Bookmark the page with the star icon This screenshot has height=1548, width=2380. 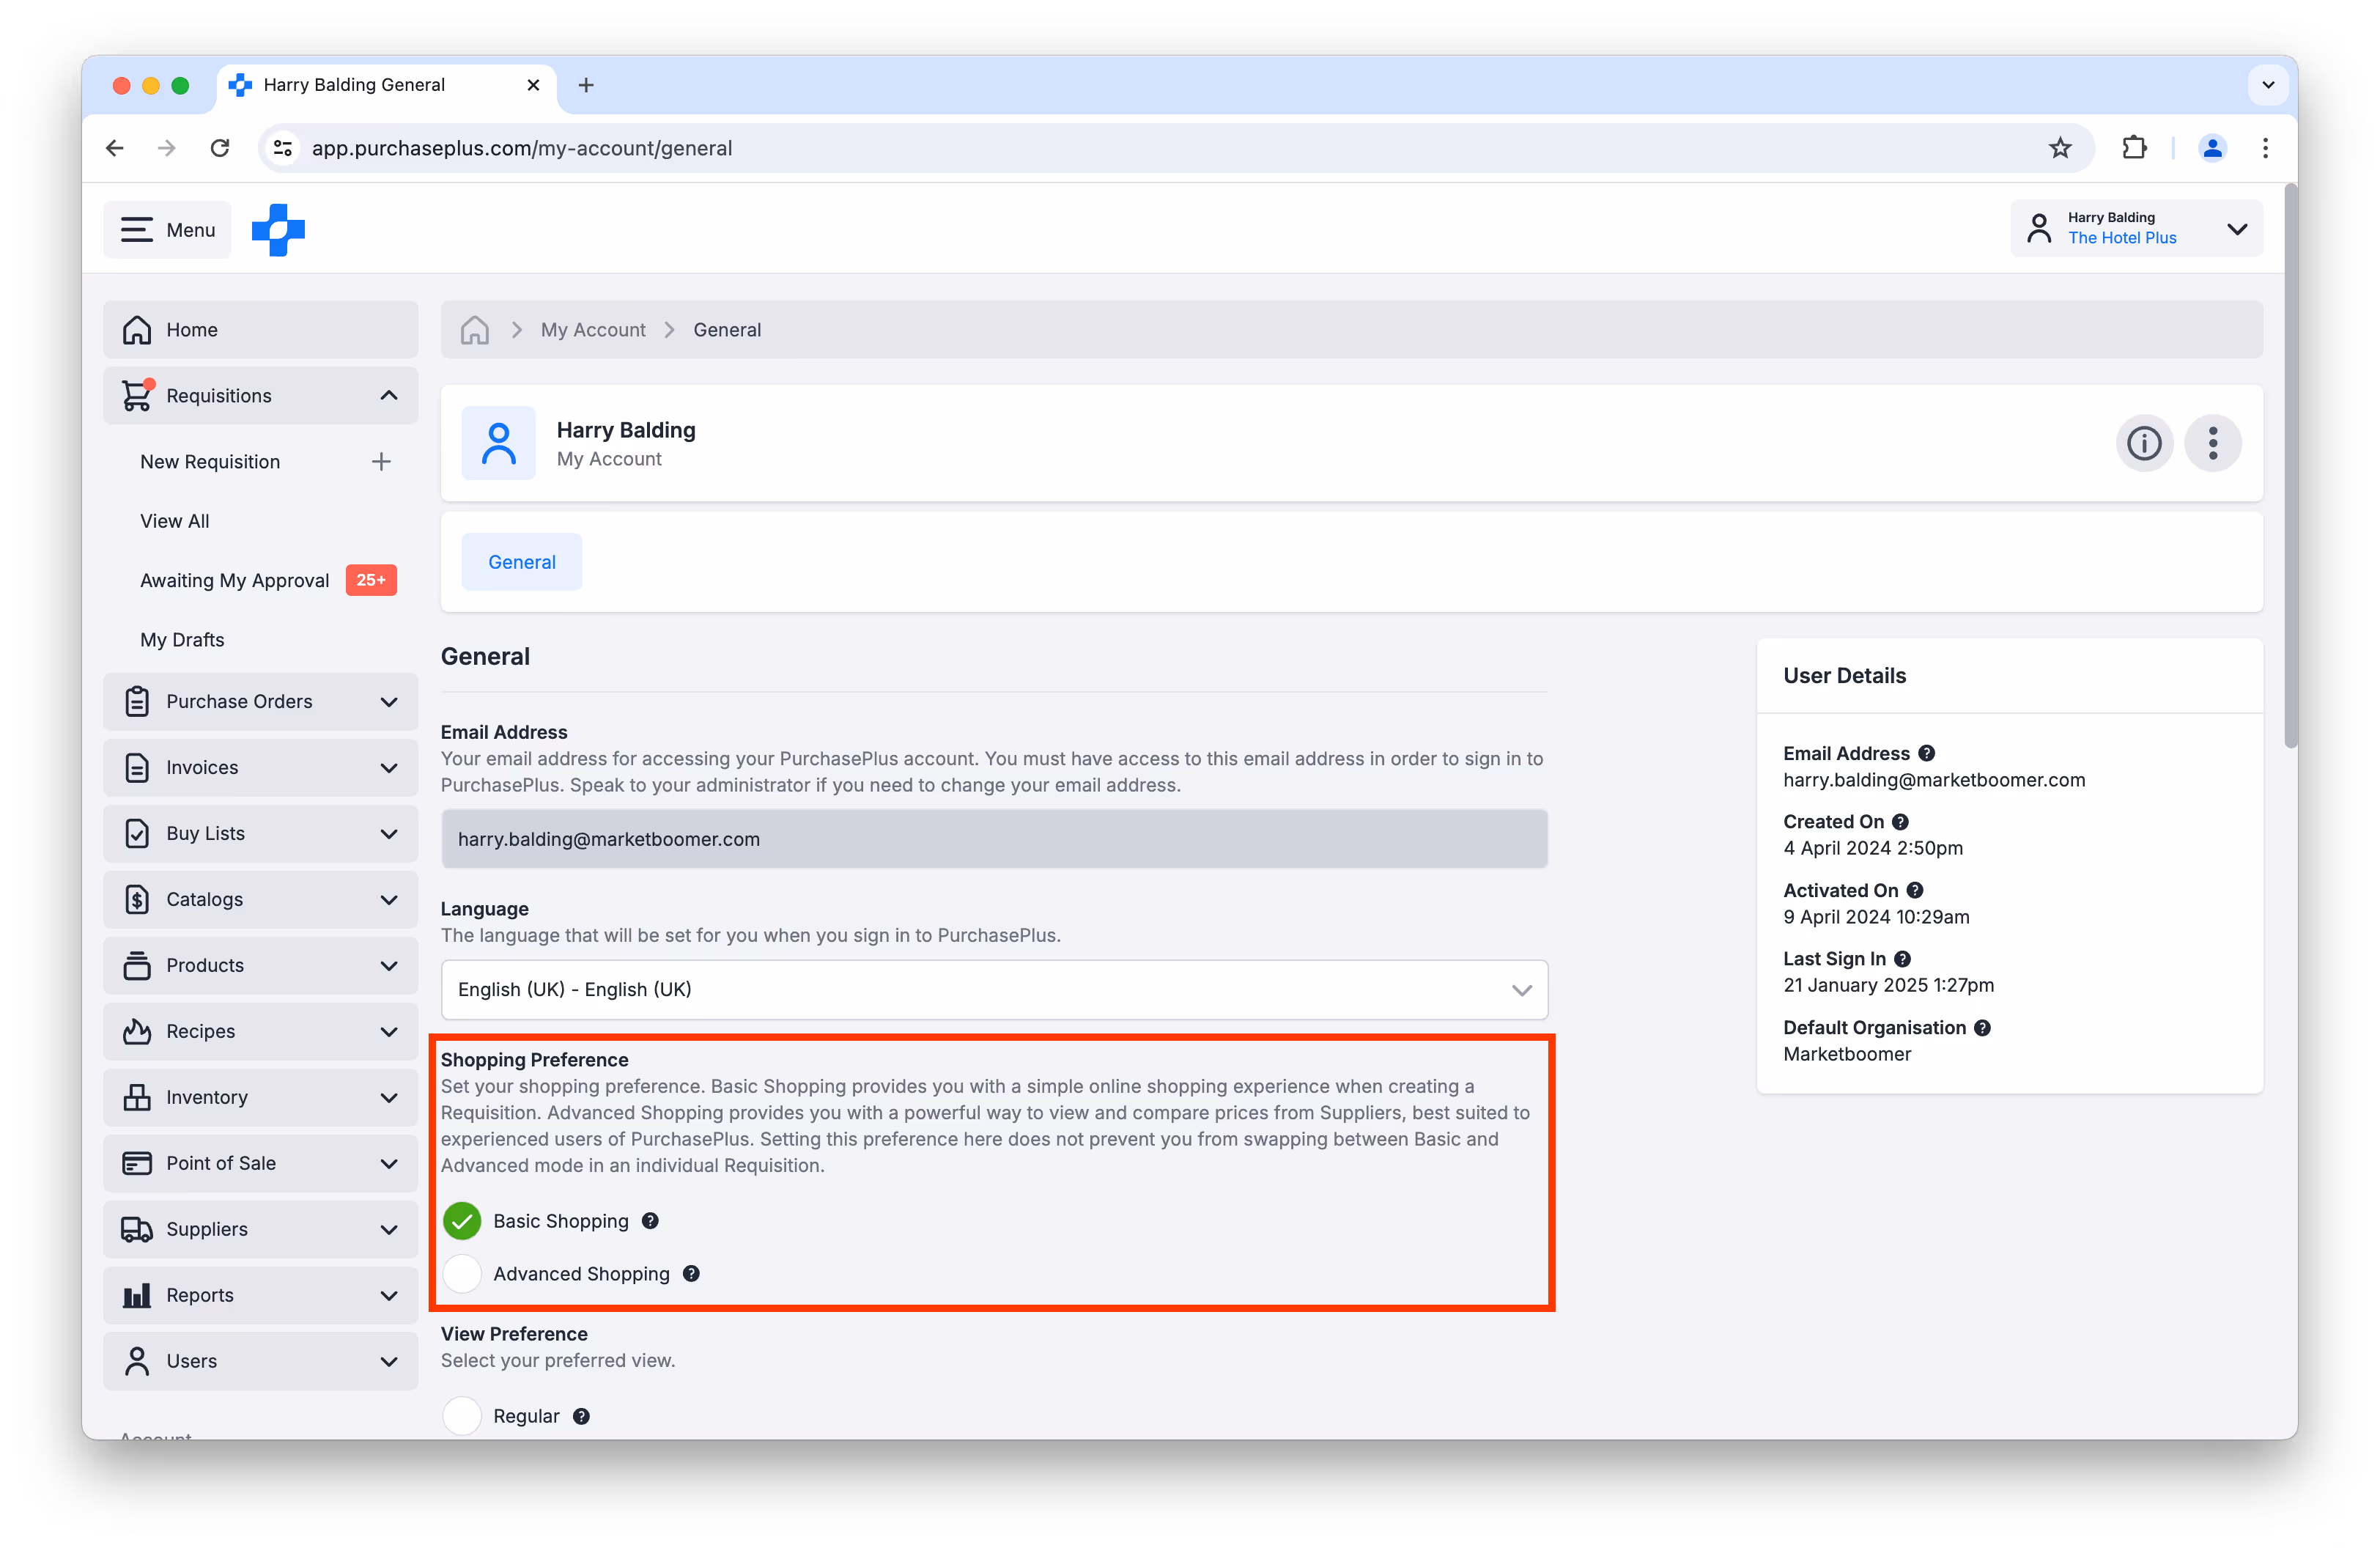pyautogui.click(x=2060, y=148)
